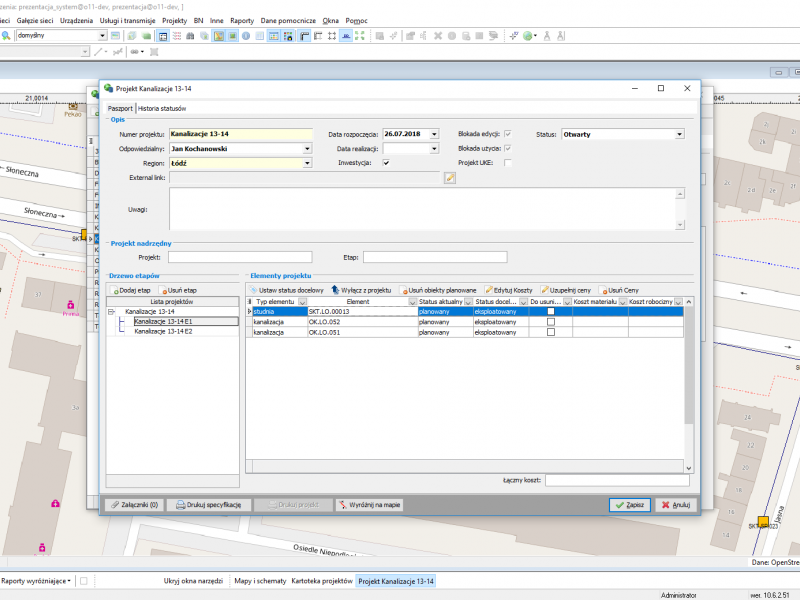Click the Etap input field
The image size is (800, 600).
[435, 257]
